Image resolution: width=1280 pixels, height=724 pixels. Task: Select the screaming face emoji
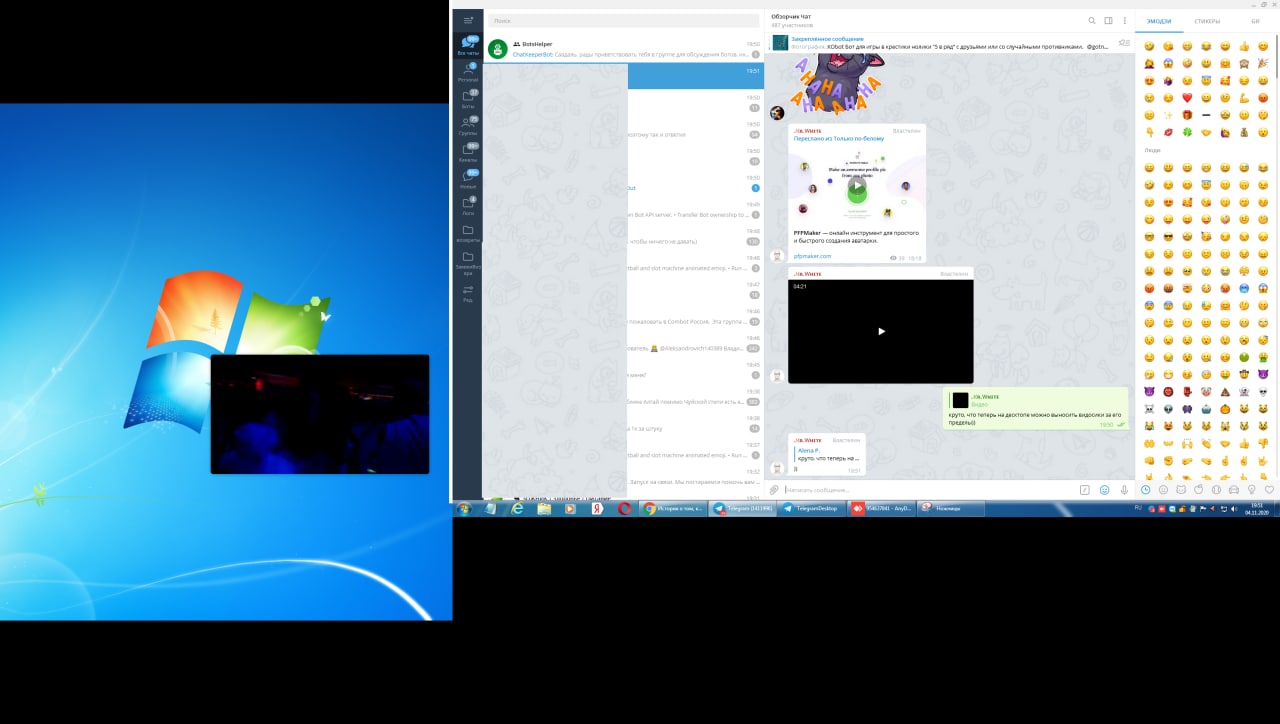click(1168, 63)
